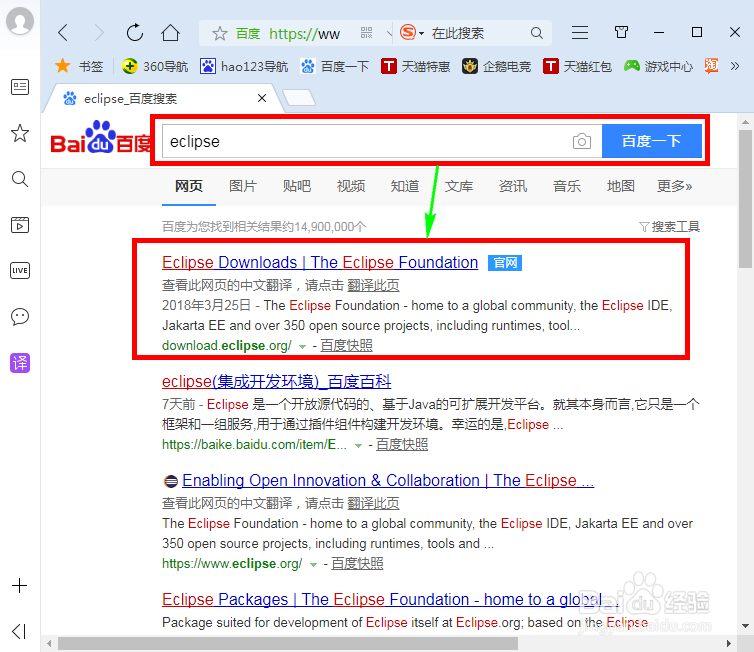Screen dimensions: 754x652
Task: Open hao123导航 bookmark
Action: pyautogui.click(x=244, y=66)
